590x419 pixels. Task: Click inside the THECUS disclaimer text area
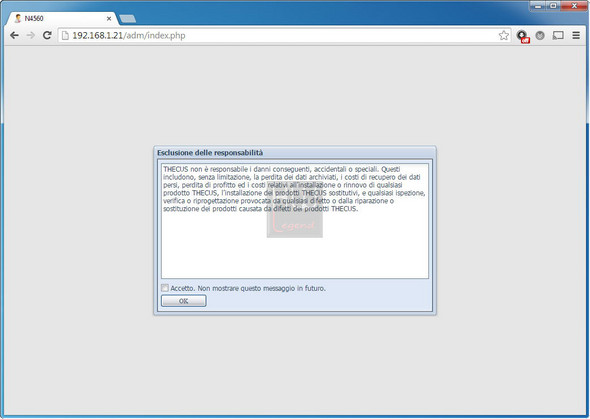coord(295,221)
